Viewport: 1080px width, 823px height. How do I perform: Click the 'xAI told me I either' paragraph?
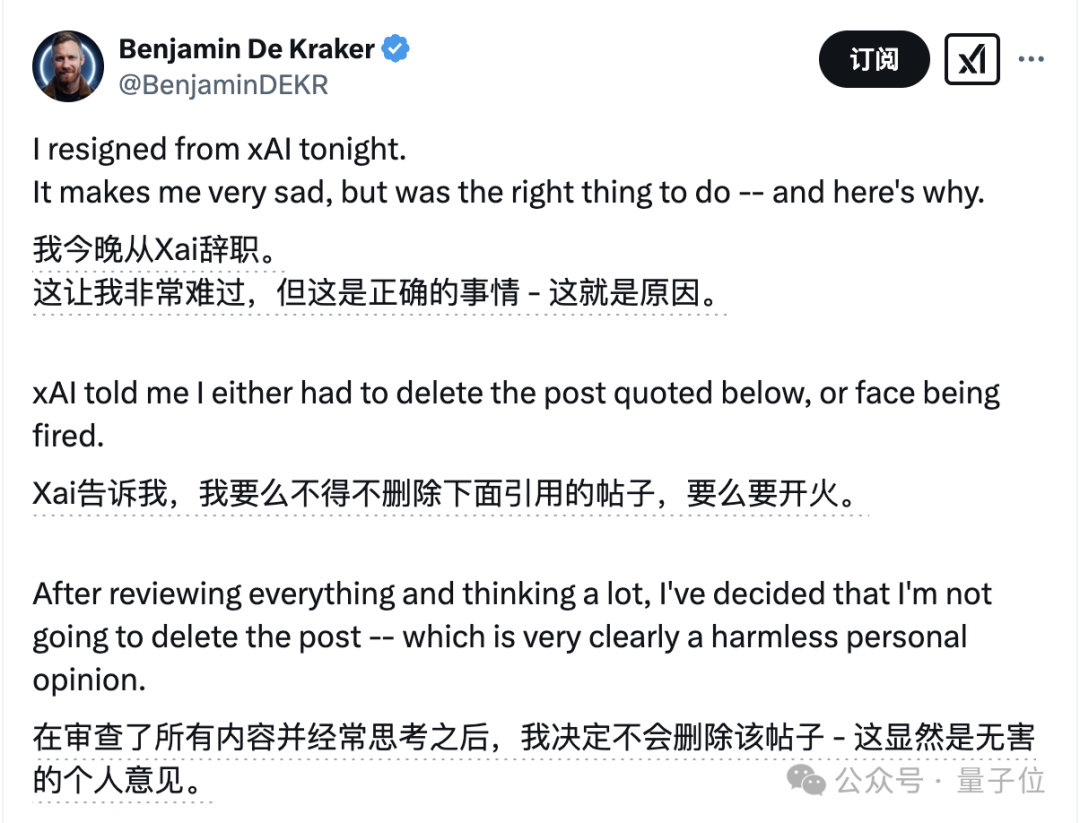click(x=516, y=415)
